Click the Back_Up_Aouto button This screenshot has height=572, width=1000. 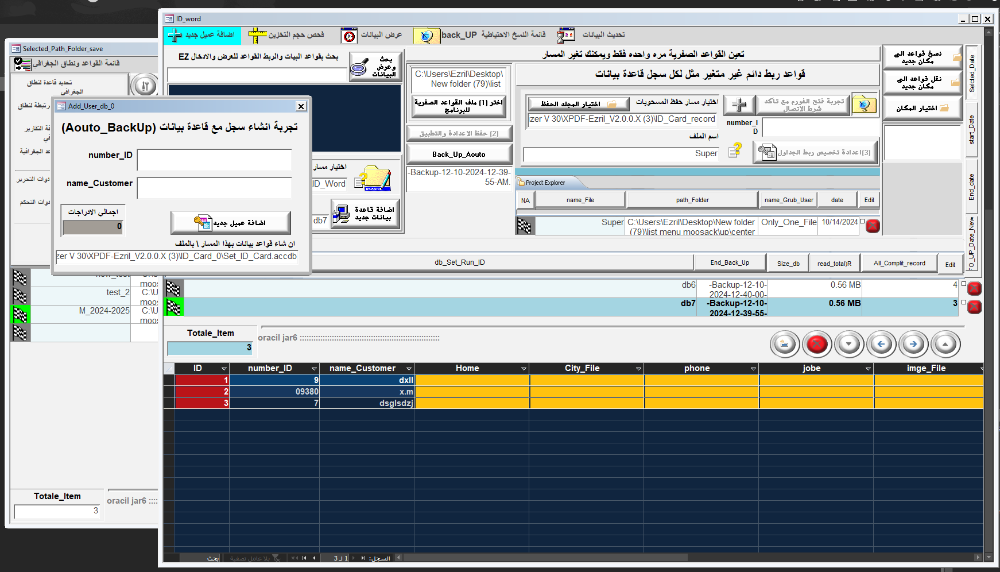point(458,154)
